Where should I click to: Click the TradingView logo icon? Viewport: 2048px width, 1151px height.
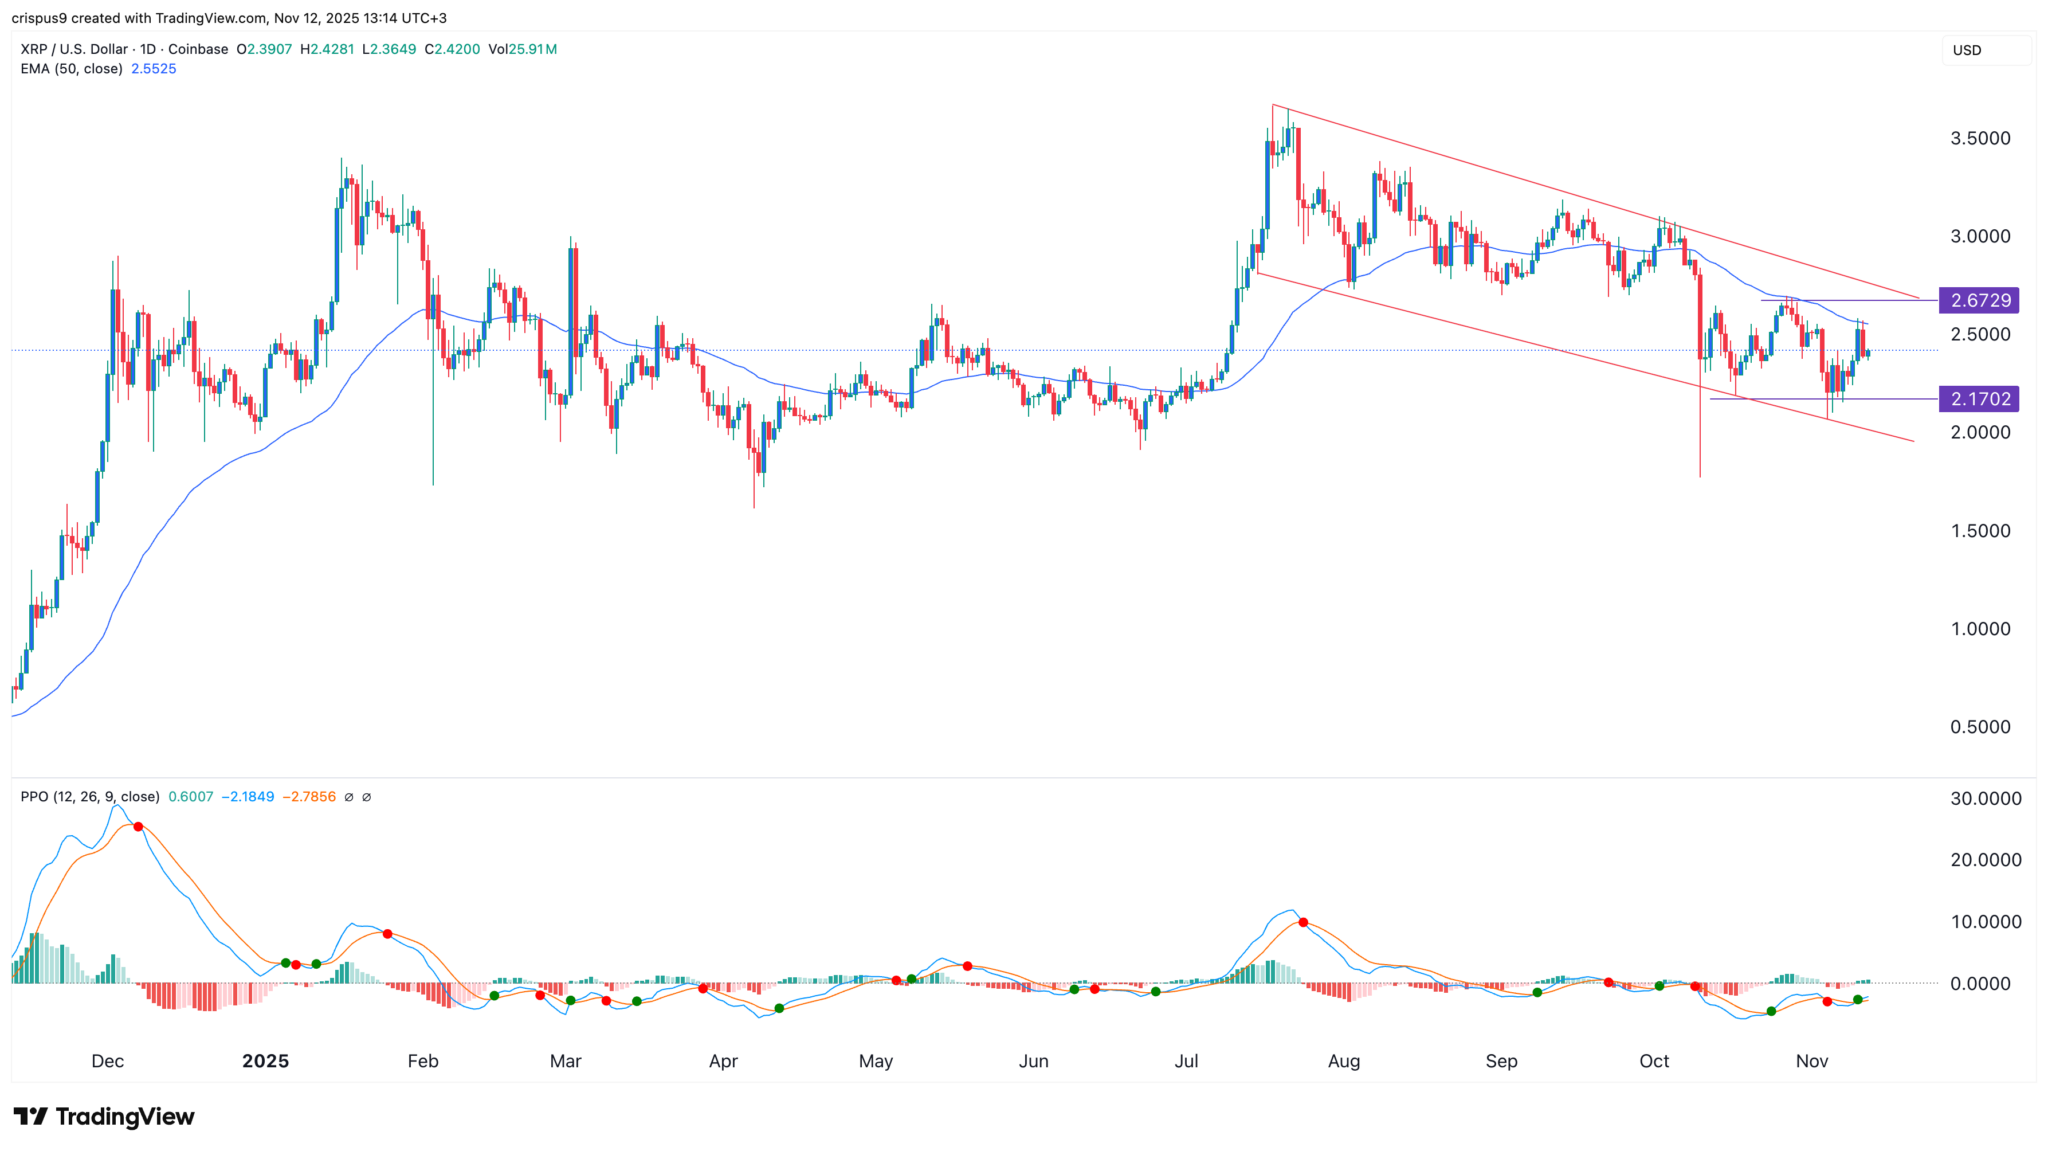30,1117
